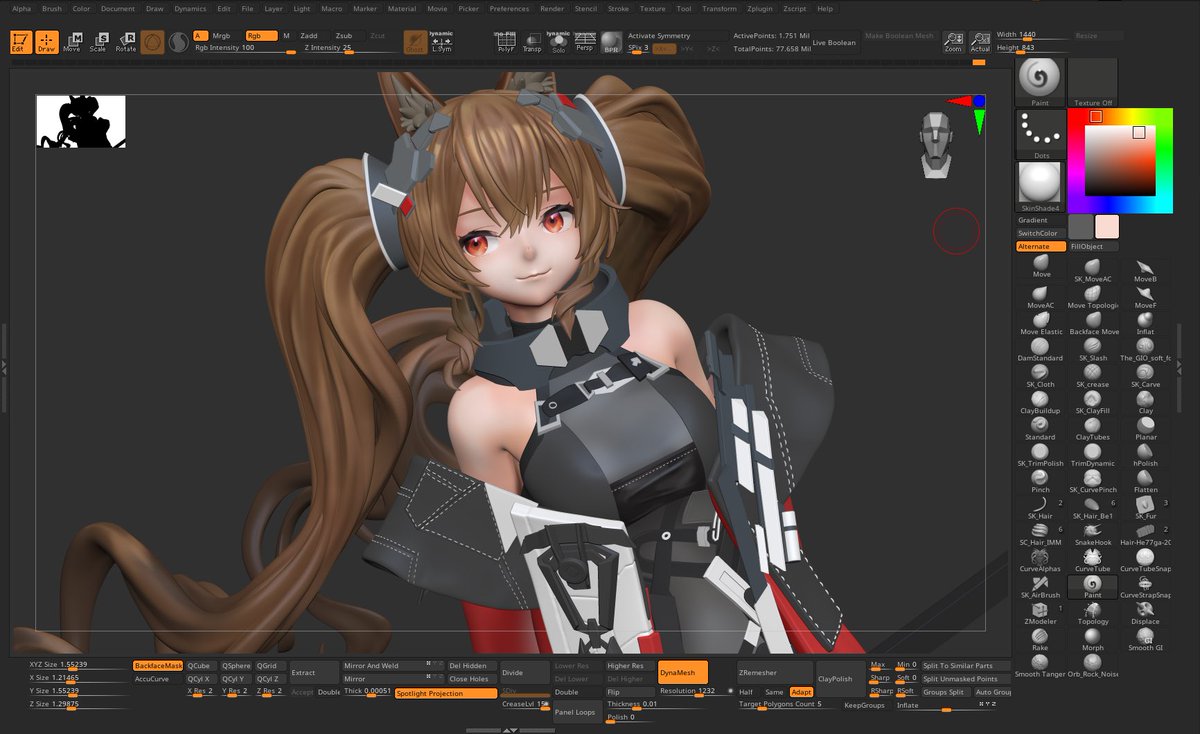Click the Extract button

(x=314, y=672)
